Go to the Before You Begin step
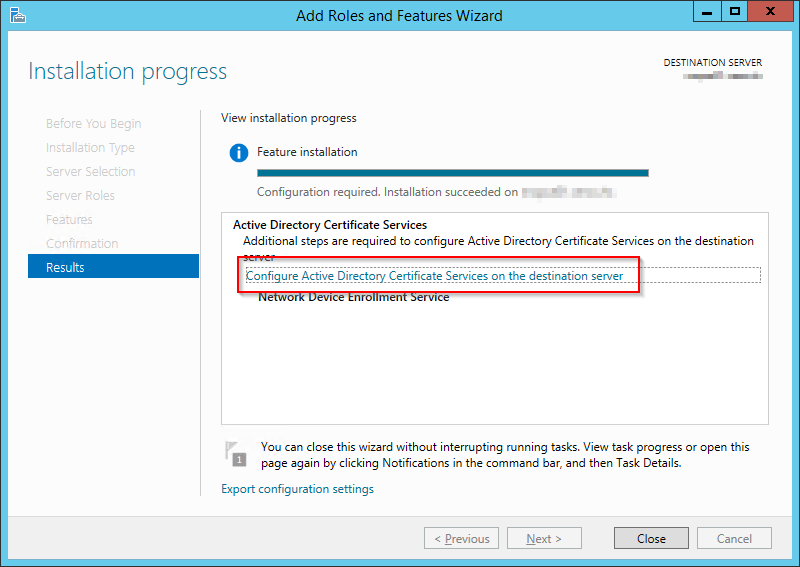800x567 pixels. (93, 124)
